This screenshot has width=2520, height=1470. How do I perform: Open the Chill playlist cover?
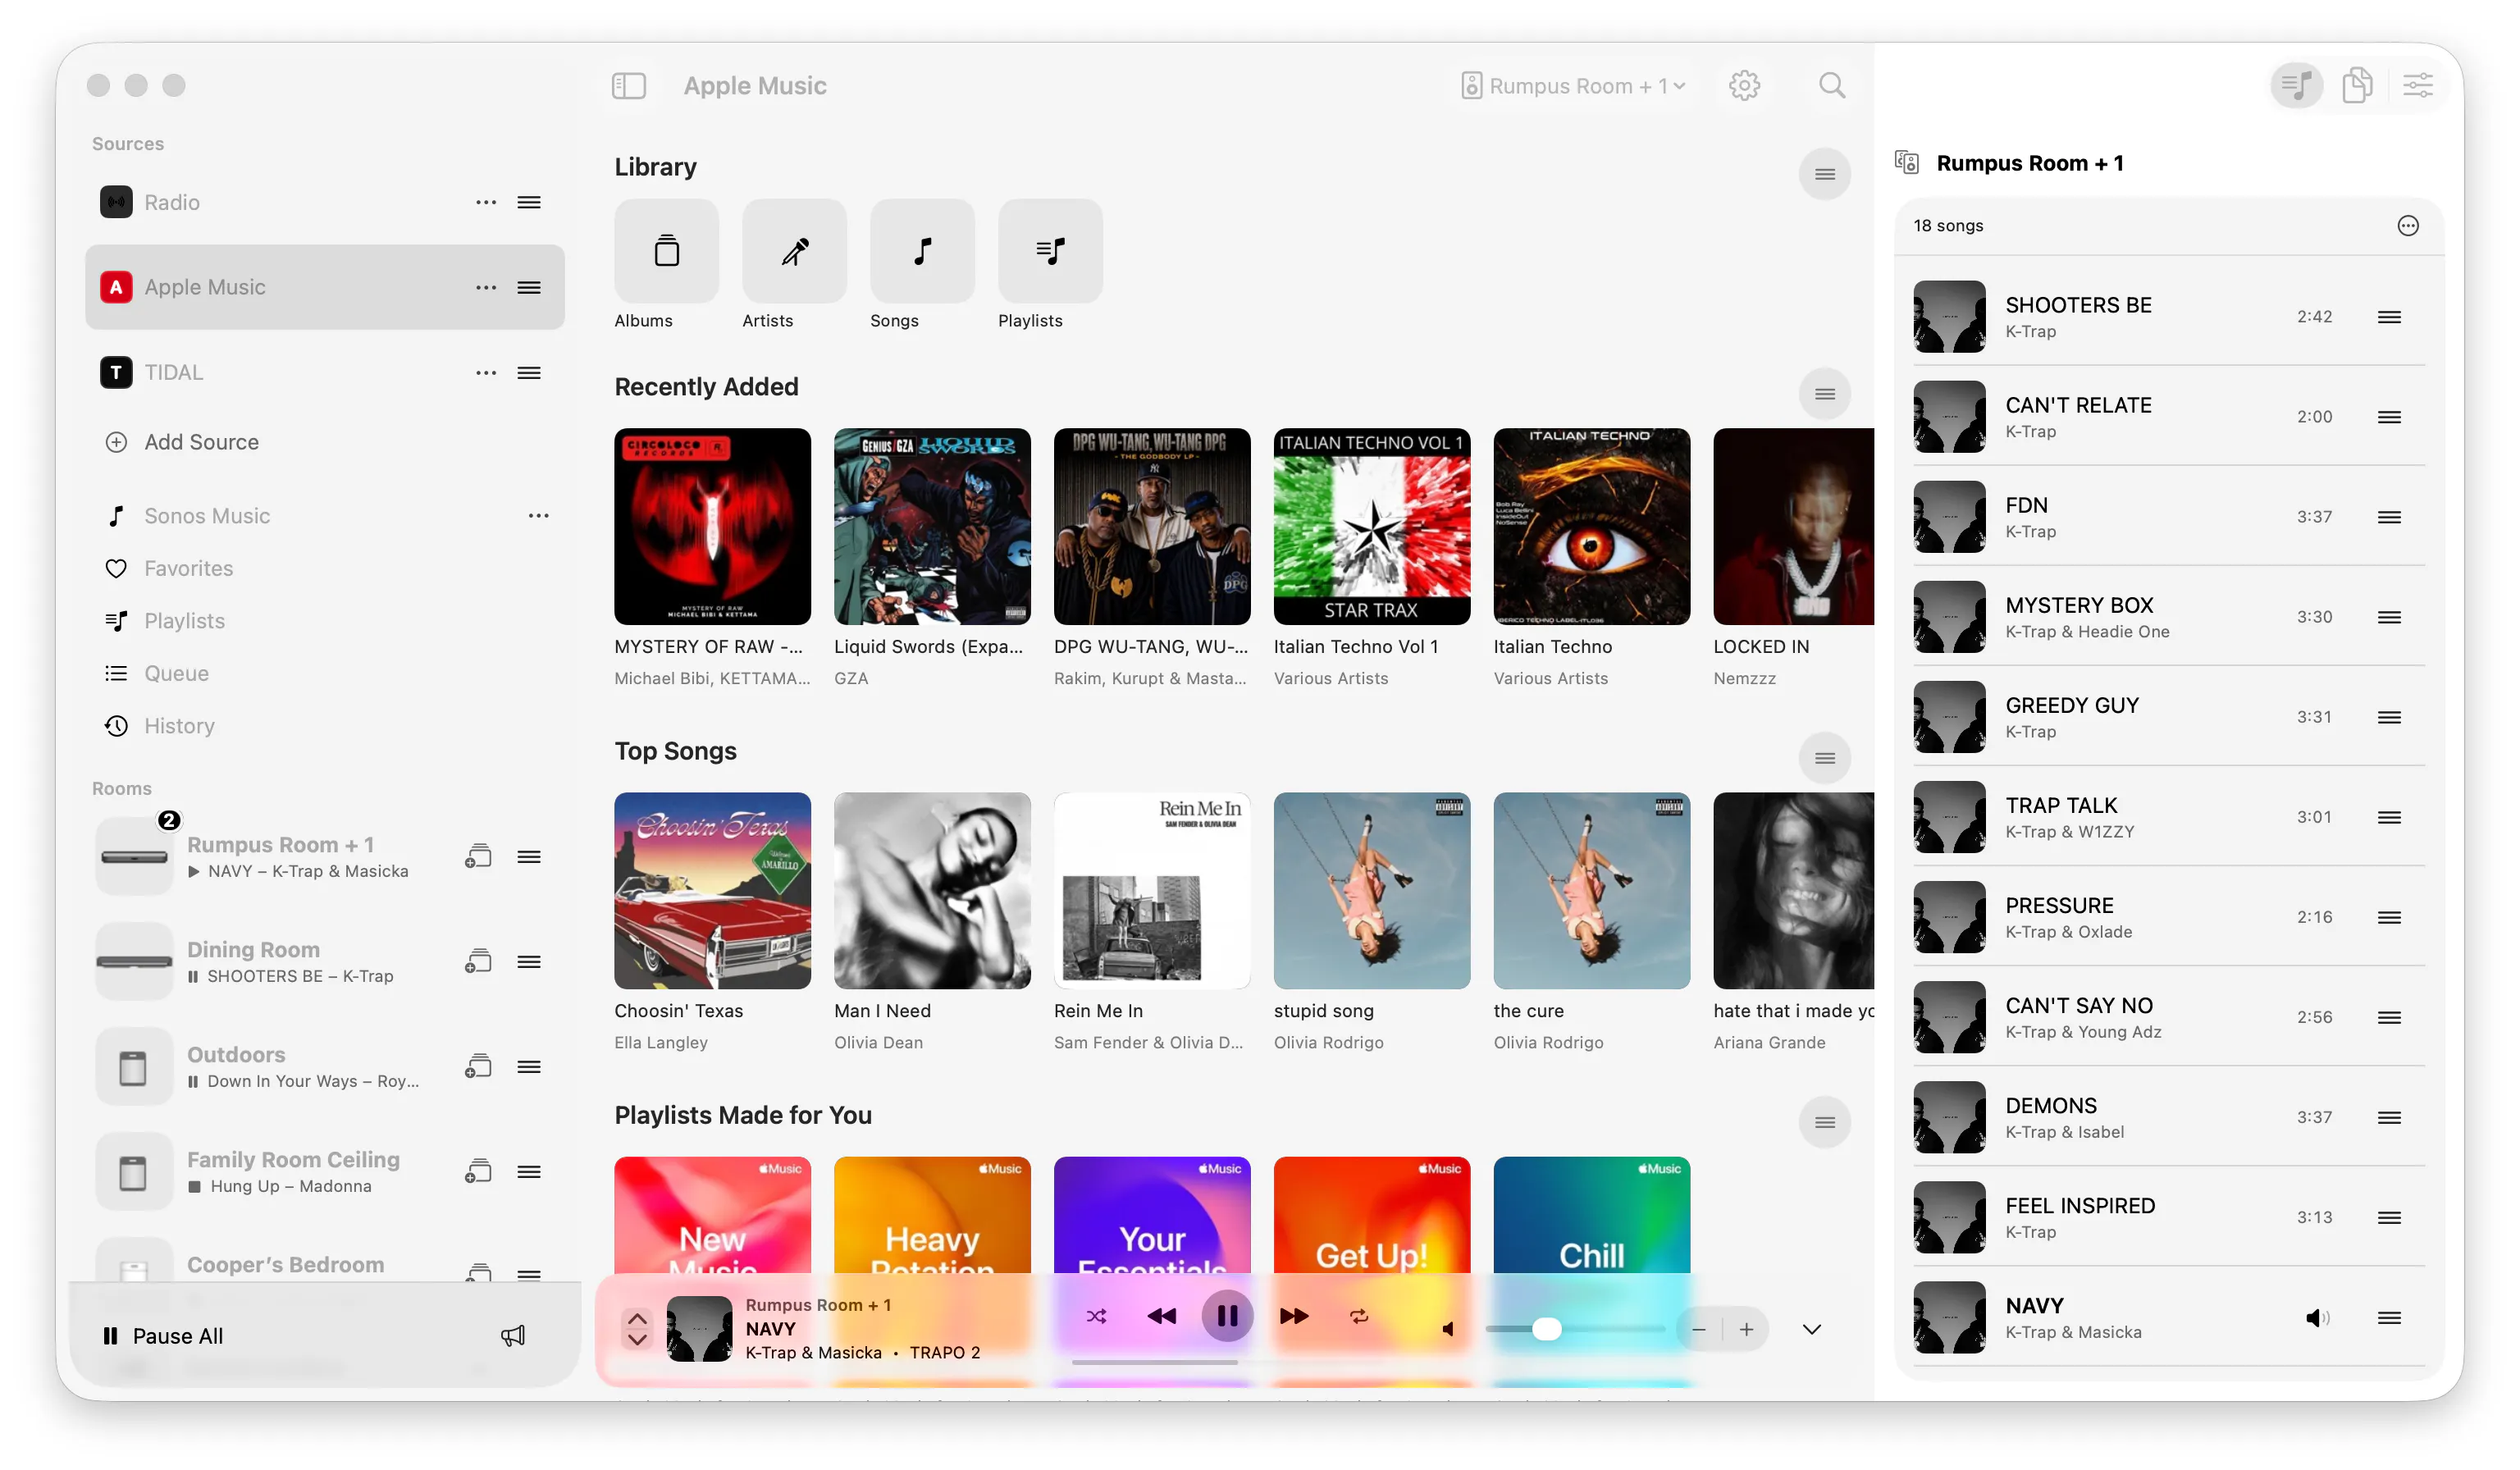click(1591, 1216)
